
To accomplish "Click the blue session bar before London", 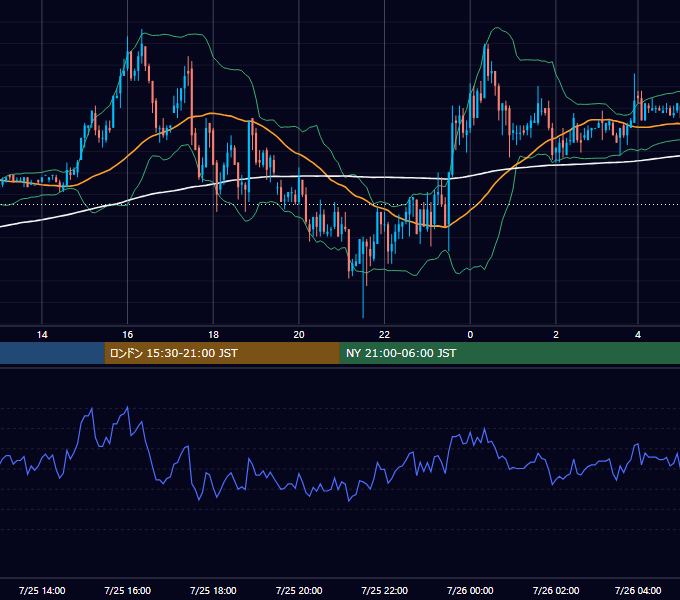I will 52,353.
